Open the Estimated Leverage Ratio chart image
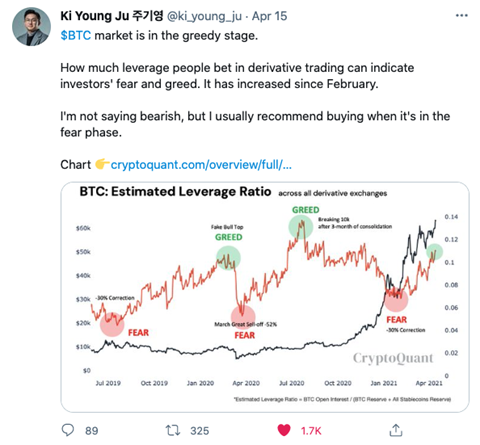Screen dimensions: 480x445 pyautogui.click(x=265, y=297)
